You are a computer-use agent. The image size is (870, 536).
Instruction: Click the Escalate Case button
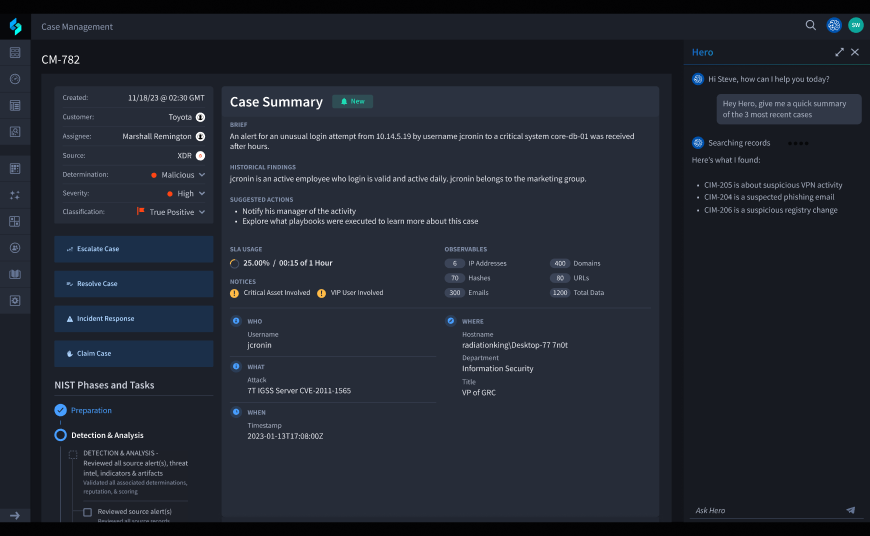pos(133,249)
